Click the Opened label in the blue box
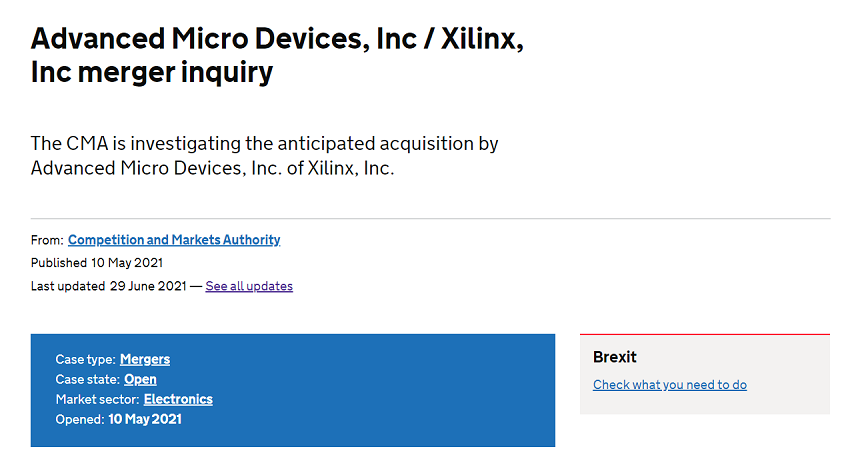Image resolution: width=860 pixels, height=463 pixels. click(80, 419)
